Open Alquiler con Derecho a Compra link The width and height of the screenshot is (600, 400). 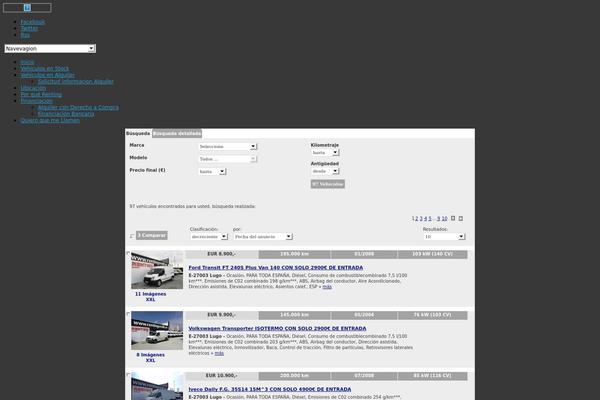[x=78, y=108]
